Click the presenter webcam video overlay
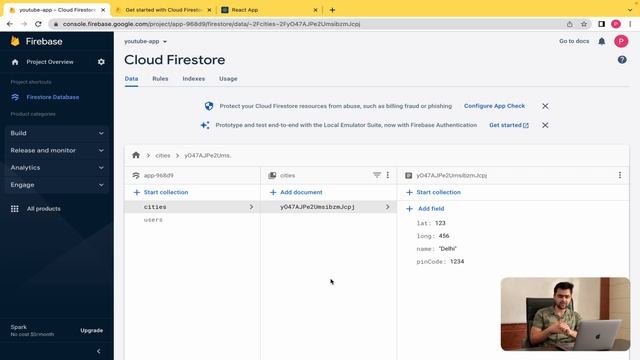This screenshot has height=360, width=640. click(565, 314)
